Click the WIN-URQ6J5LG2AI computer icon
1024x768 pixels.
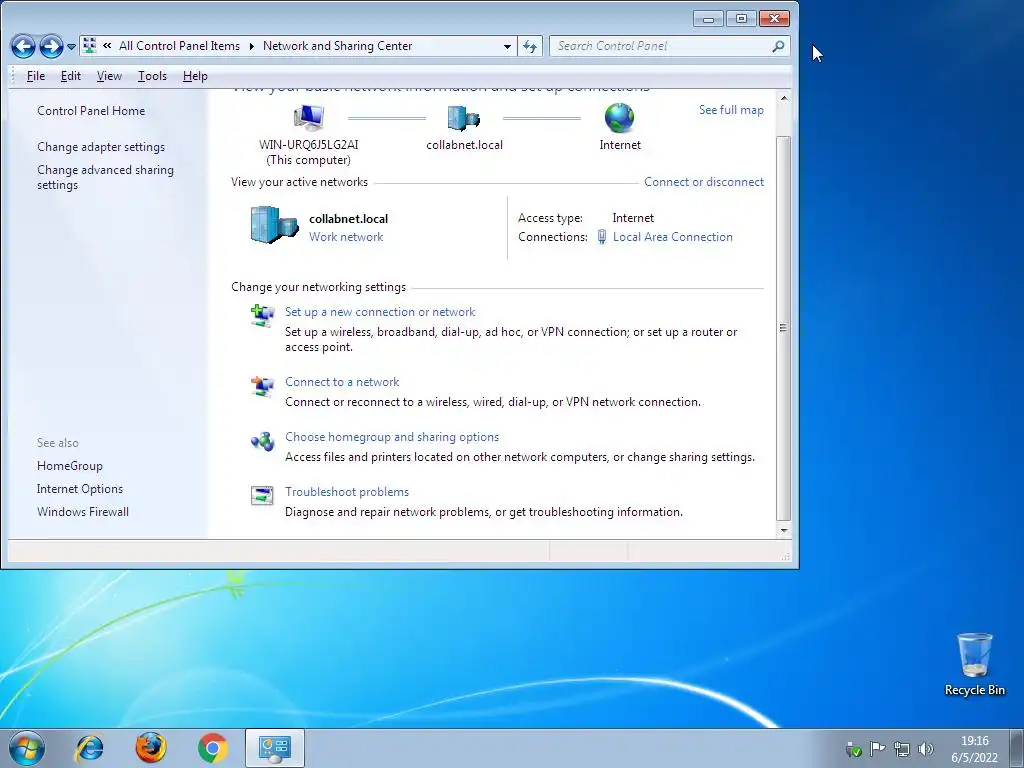(309, 118)
